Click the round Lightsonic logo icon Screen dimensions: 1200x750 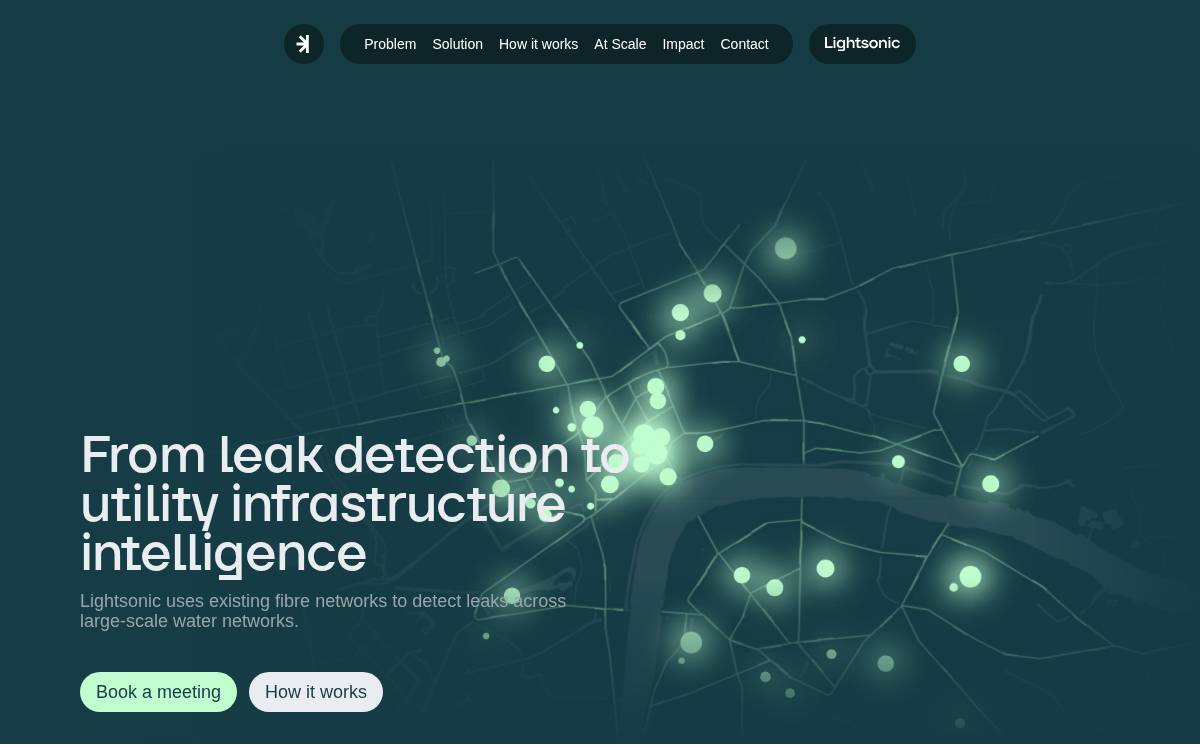pos(304,44)
